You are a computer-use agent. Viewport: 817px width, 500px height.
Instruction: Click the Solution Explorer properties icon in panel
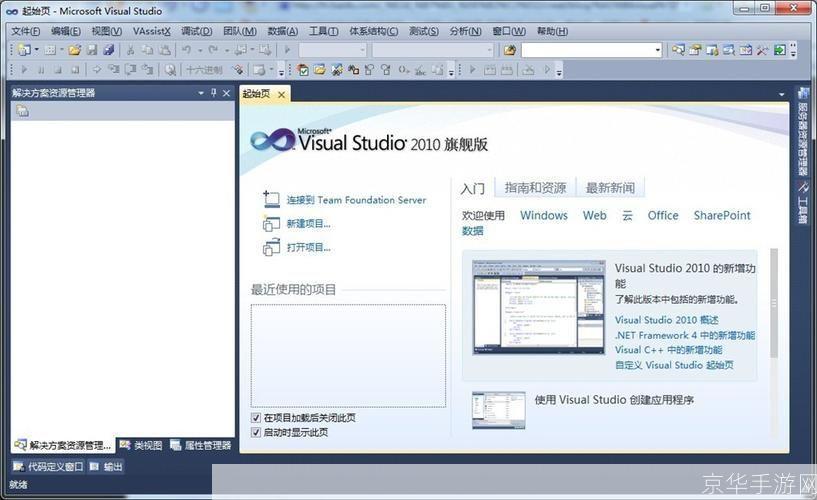(22, 110)
